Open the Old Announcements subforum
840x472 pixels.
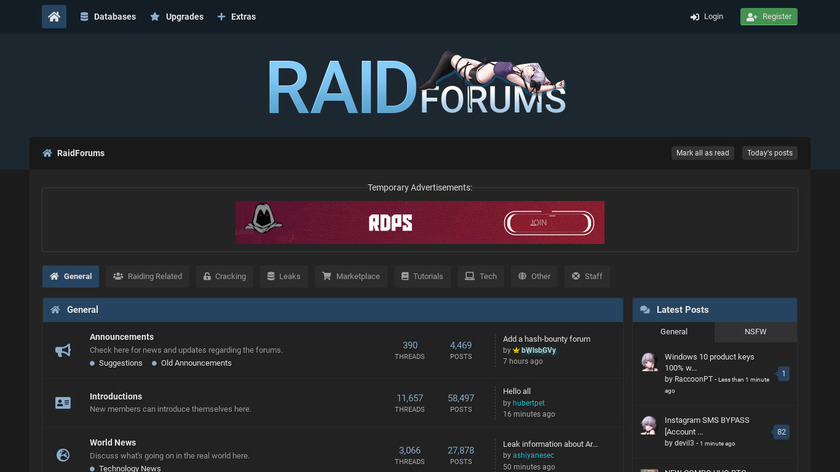[x=196, y=363]
